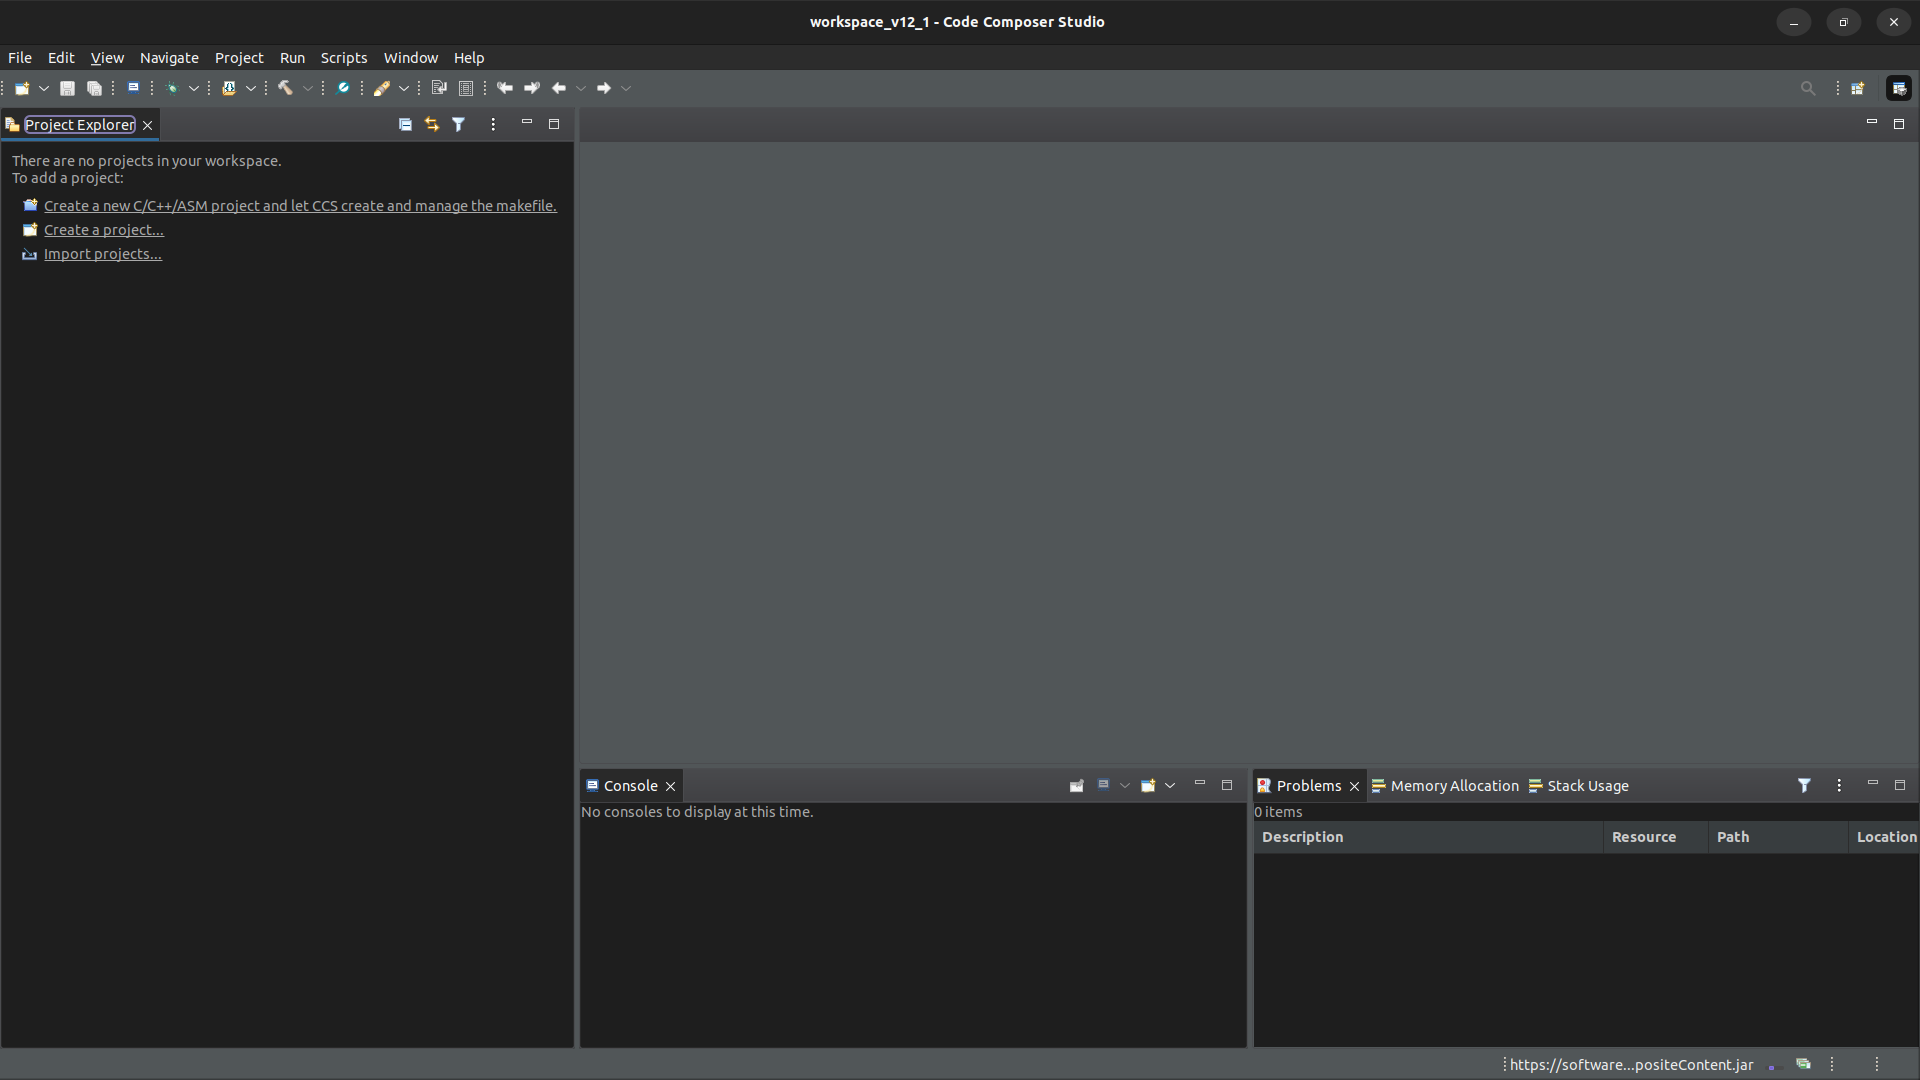Open the Navigate menu
1920x1080 pixels.
[169, 58]
